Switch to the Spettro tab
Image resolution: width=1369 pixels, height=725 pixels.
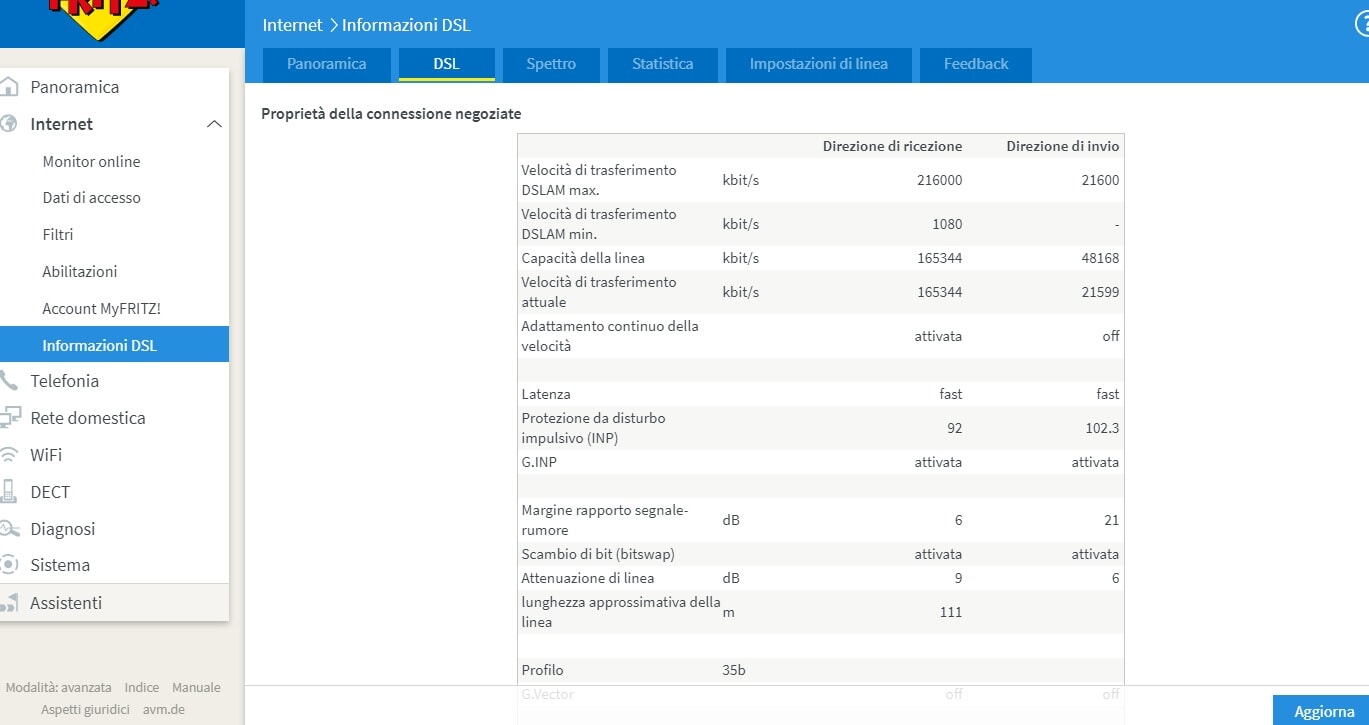(551, 64)
